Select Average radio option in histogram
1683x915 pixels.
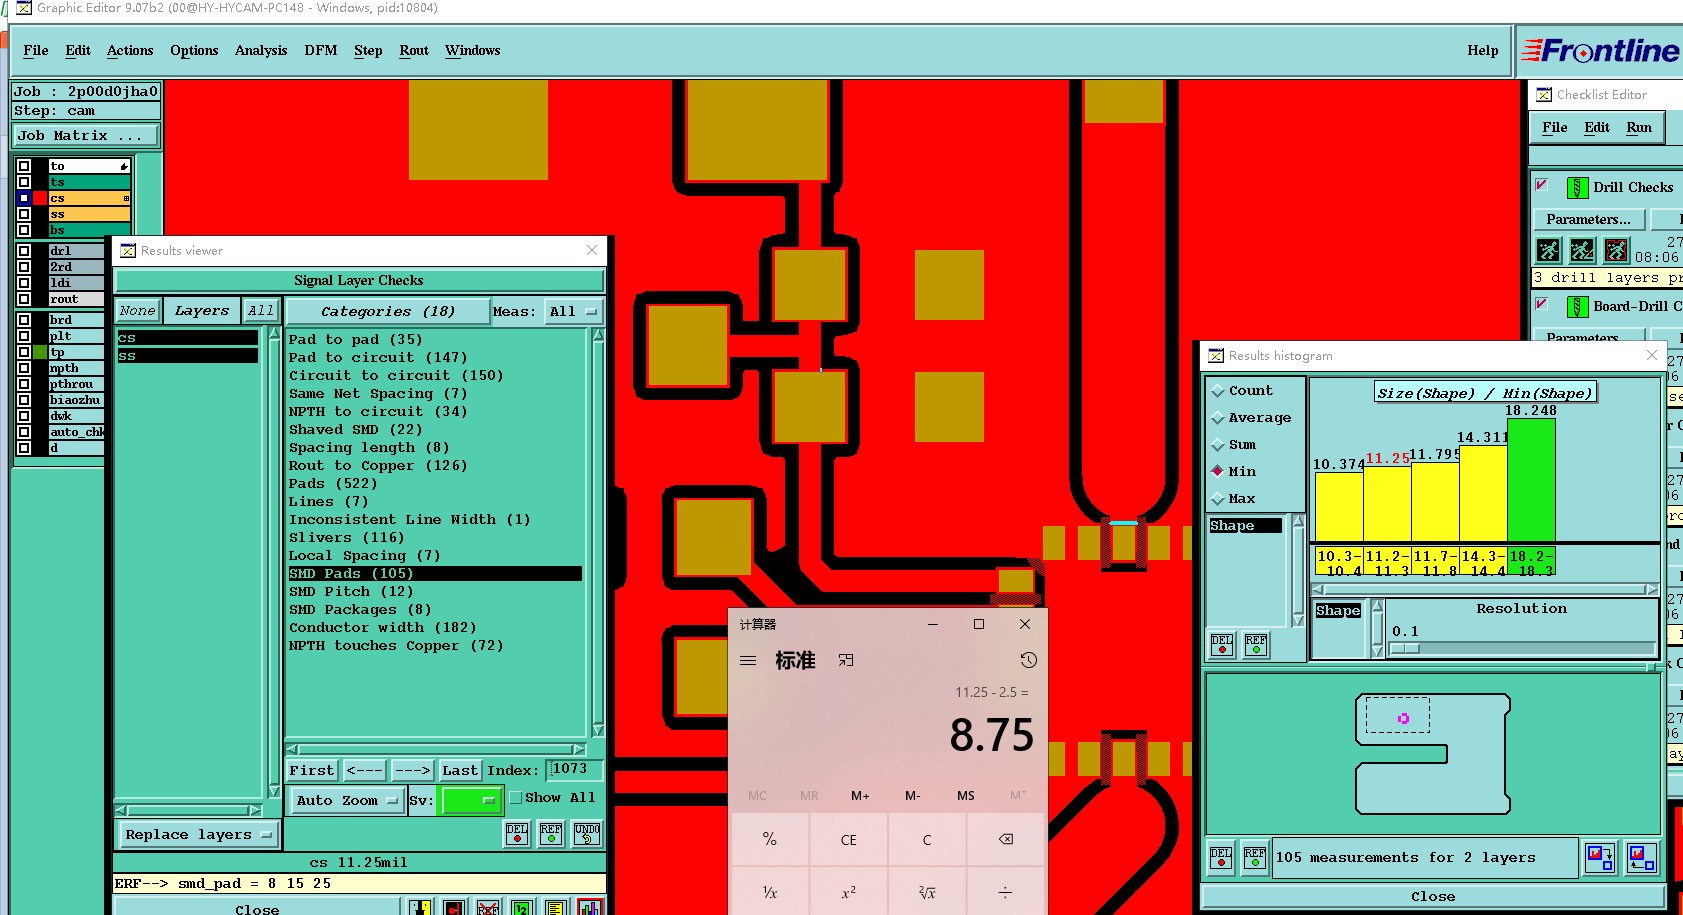pyautogui.click(x=1250, y=418)
